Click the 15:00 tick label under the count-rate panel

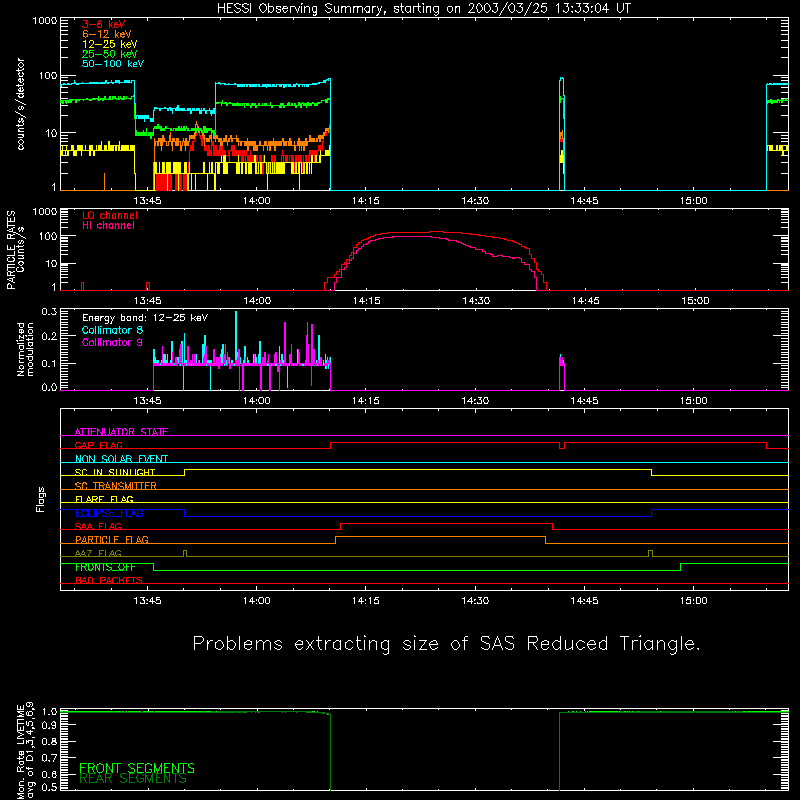(x=693, y=201)
